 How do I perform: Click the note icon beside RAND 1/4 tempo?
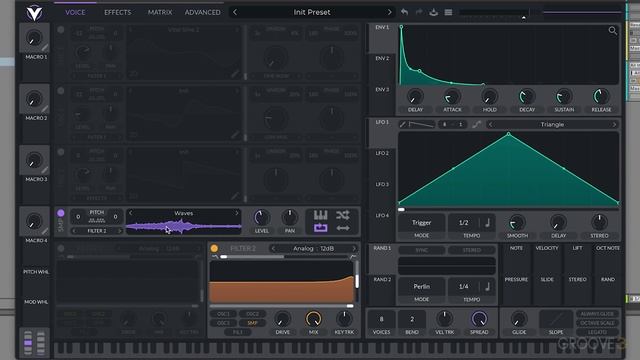(487, 287)
